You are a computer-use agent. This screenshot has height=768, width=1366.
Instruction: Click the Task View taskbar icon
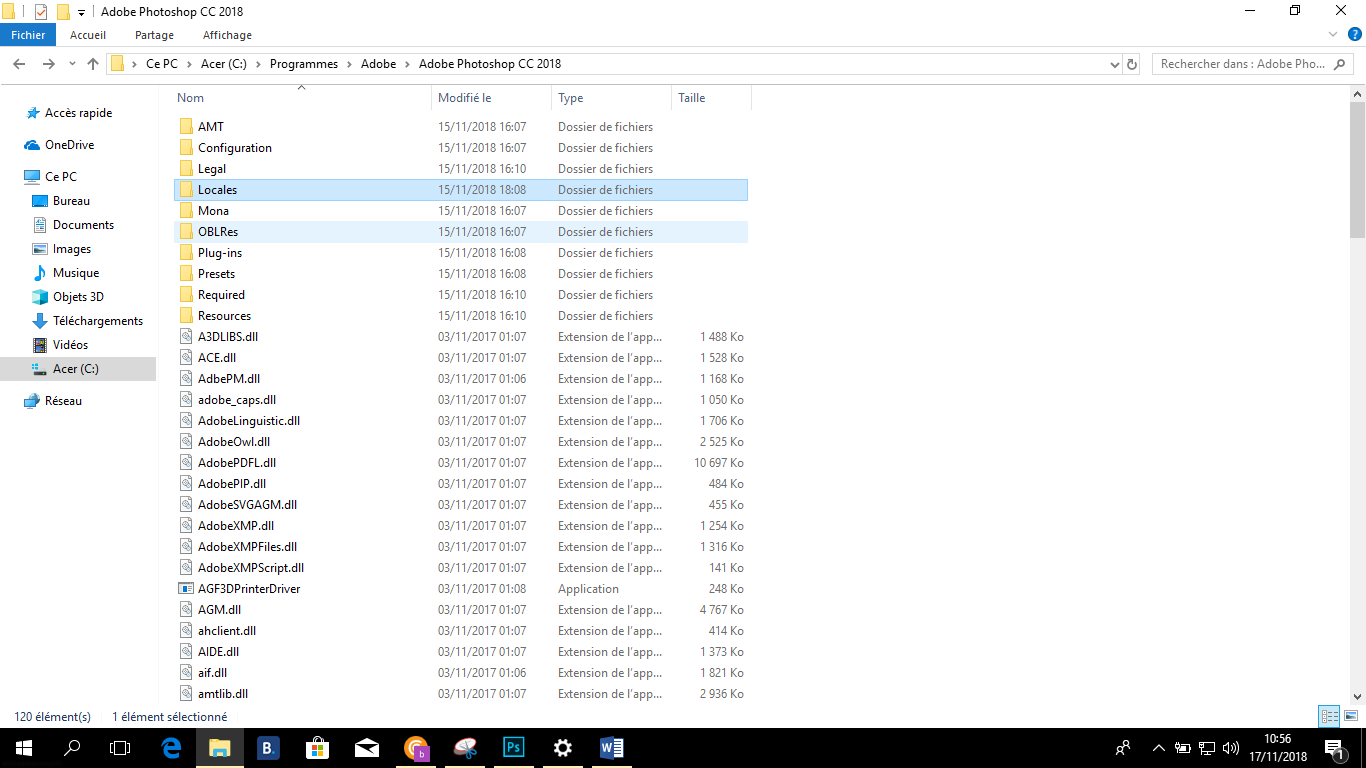click(x=120, y=747)
